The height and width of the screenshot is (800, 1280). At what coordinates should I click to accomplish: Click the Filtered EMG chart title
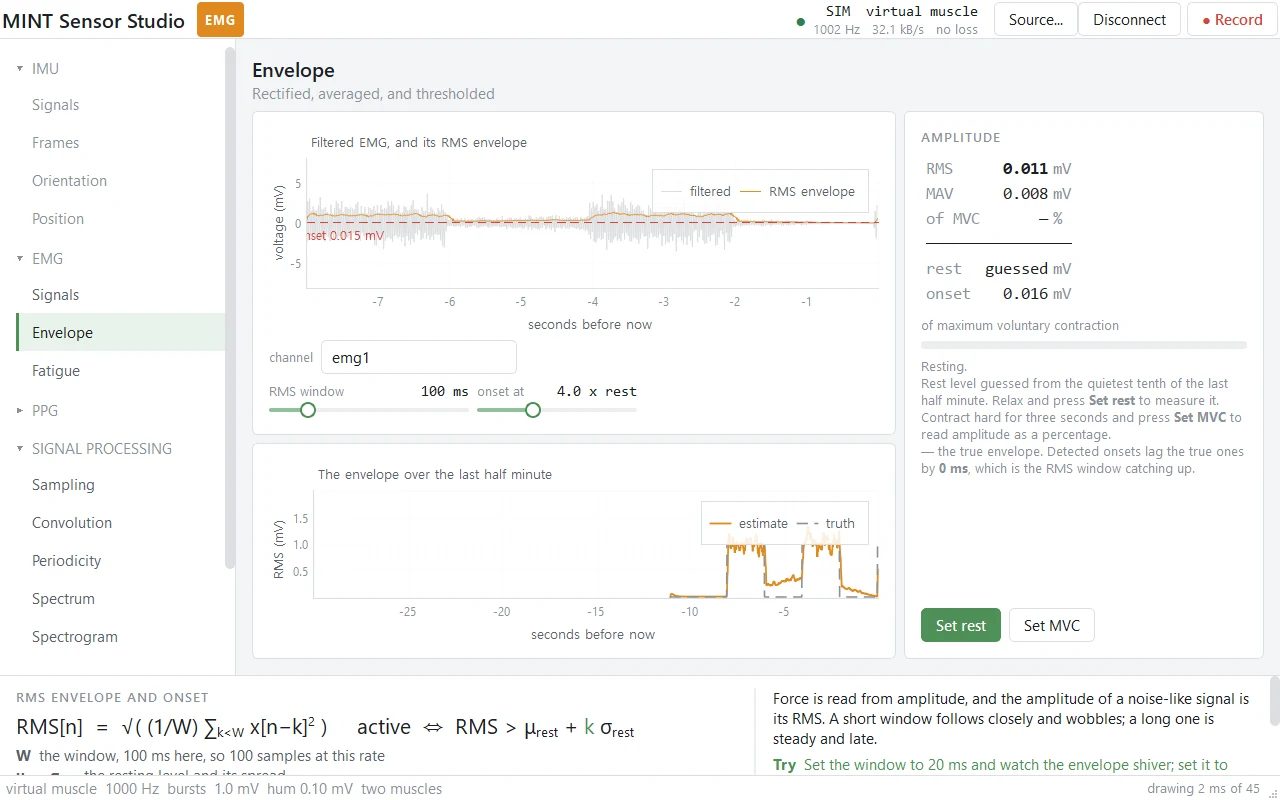click(x=419, y=143)
